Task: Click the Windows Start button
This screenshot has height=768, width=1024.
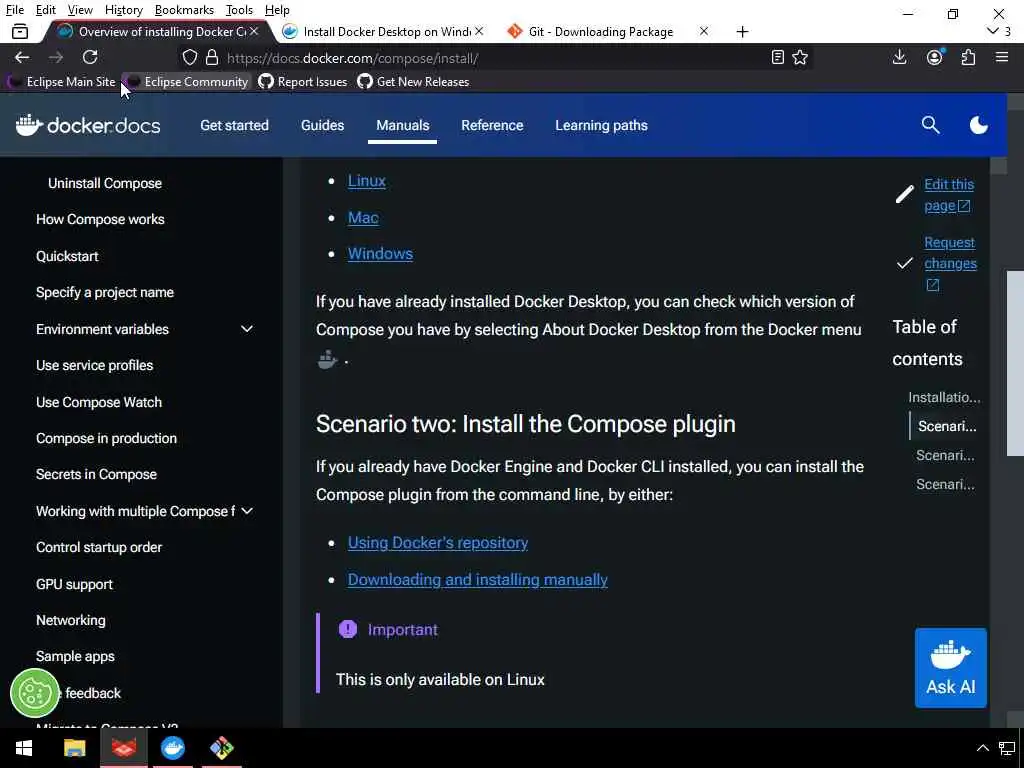Action: (24, 748)
